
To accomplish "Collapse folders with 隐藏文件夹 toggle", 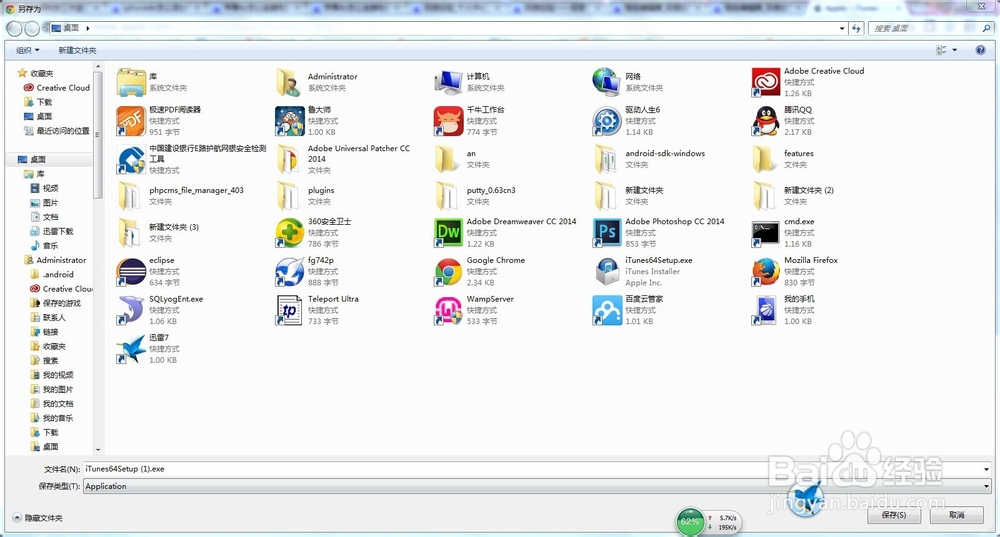I will click(x=38, y=518).
